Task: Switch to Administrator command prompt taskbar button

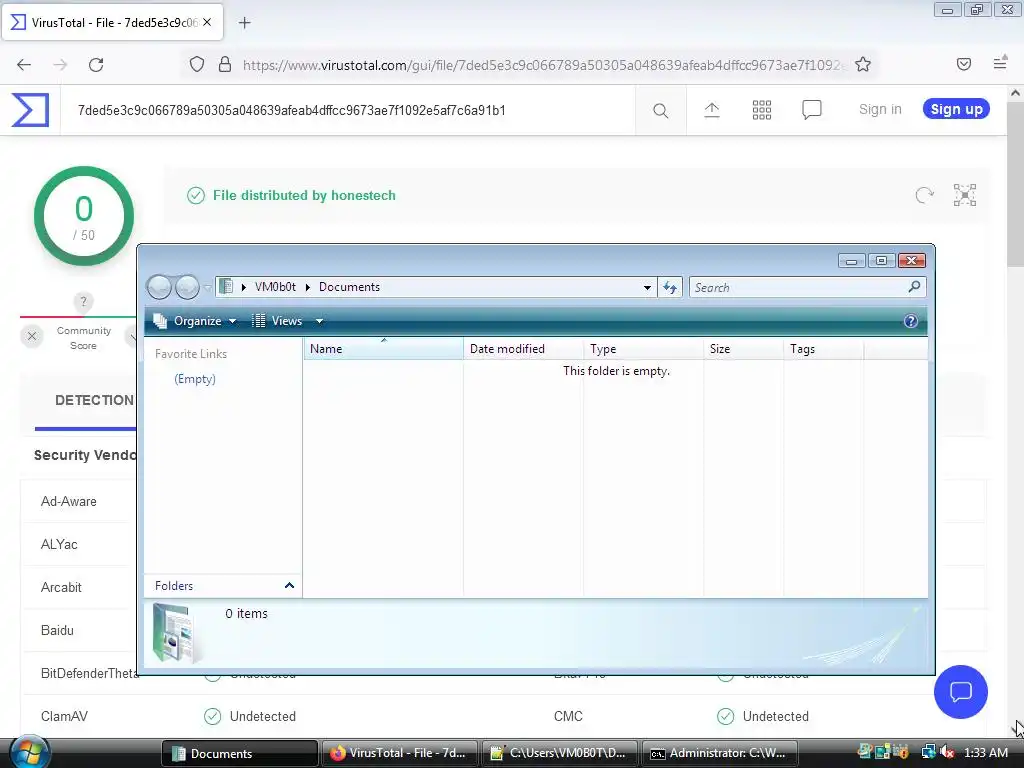Action: (x=720, y=754)
